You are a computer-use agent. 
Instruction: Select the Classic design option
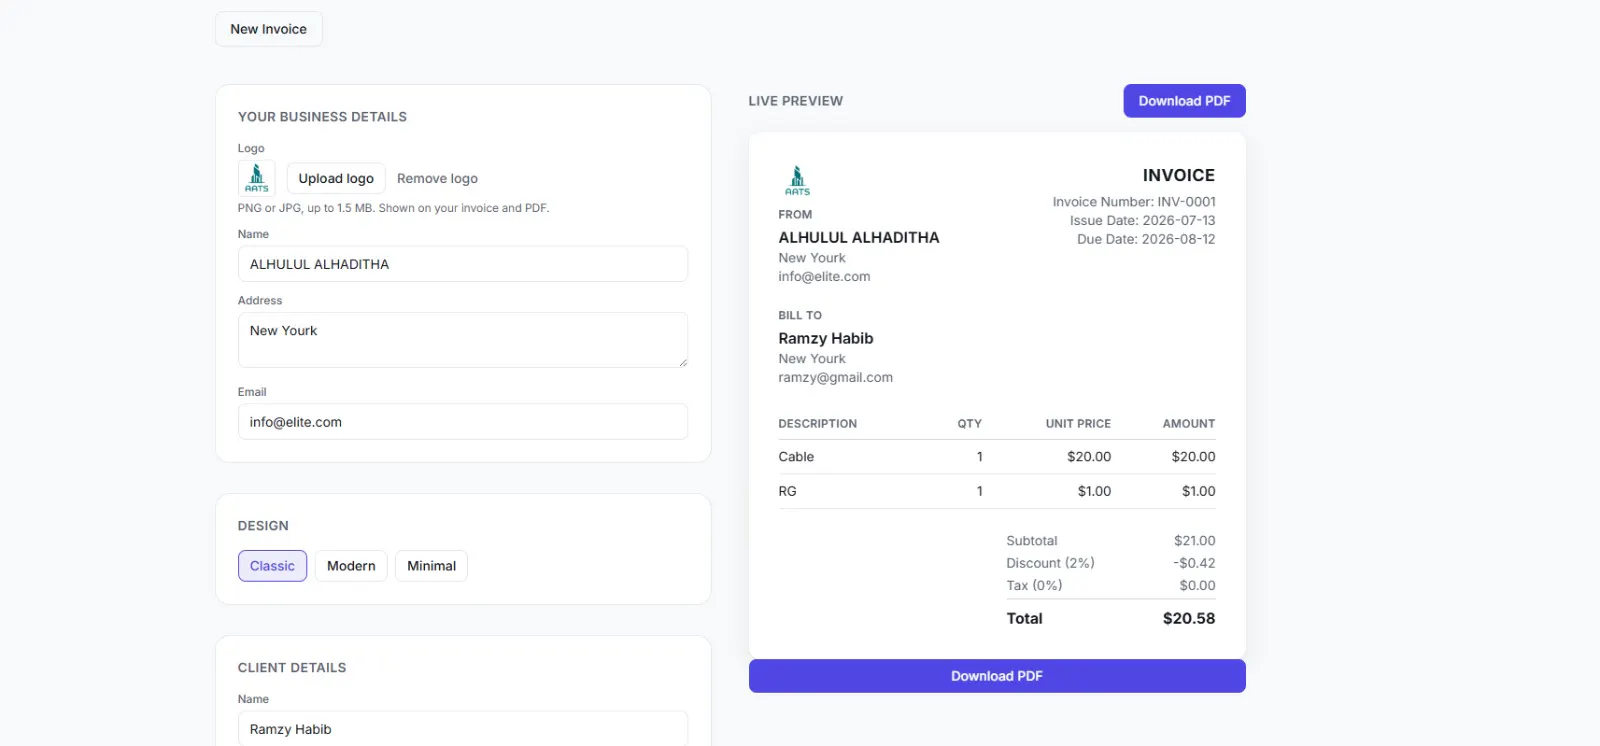point(272,566)
